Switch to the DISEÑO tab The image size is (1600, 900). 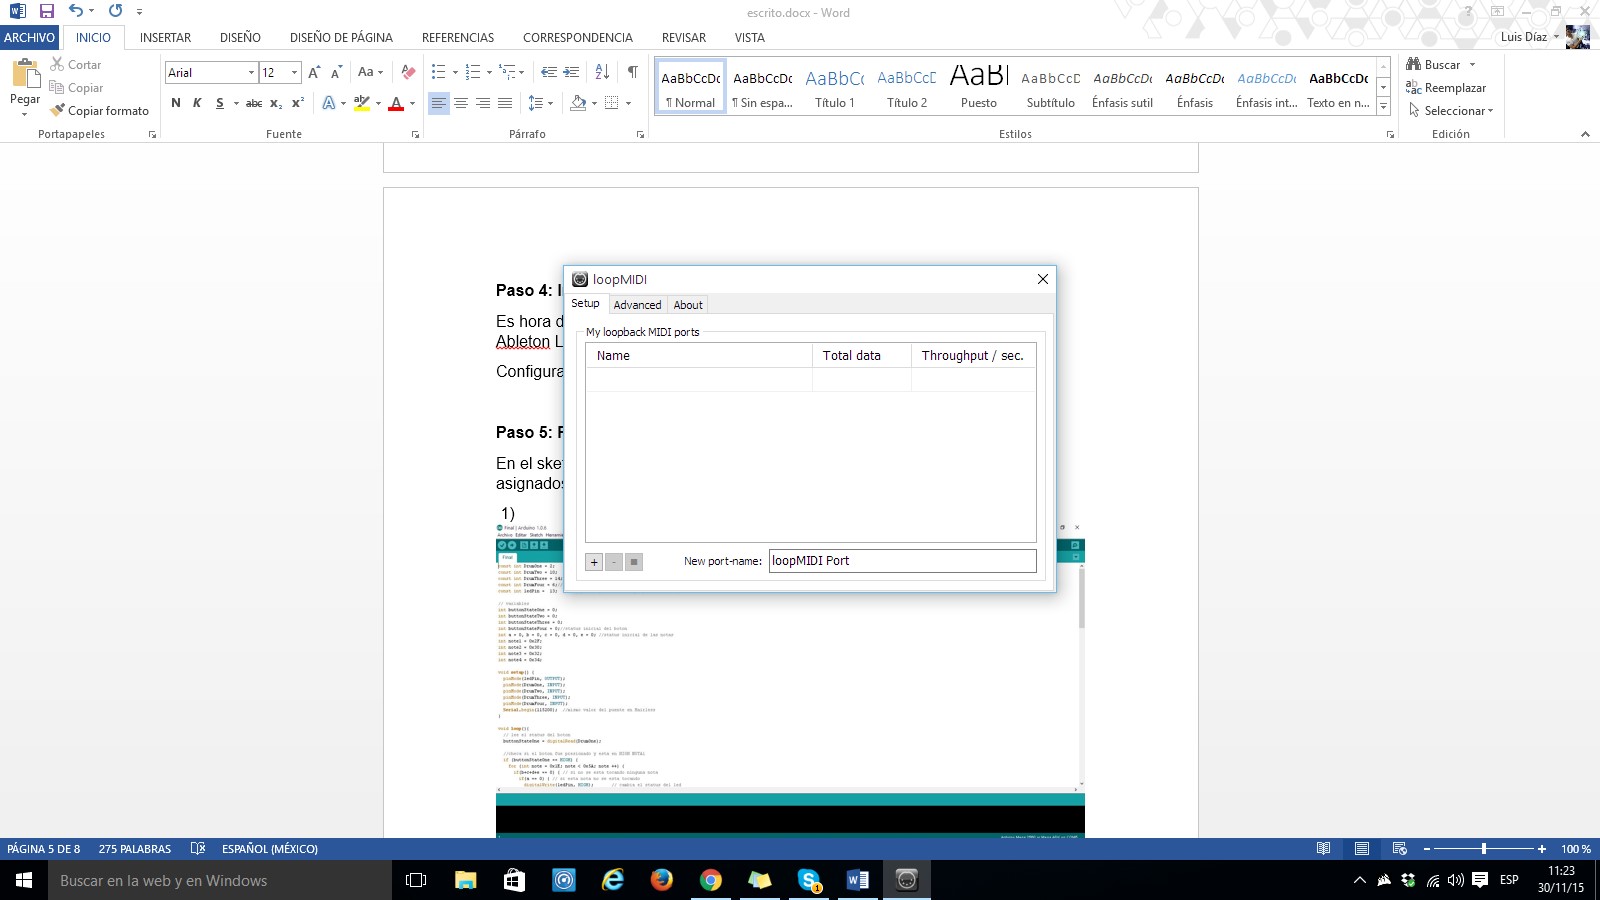coord(240,37)
